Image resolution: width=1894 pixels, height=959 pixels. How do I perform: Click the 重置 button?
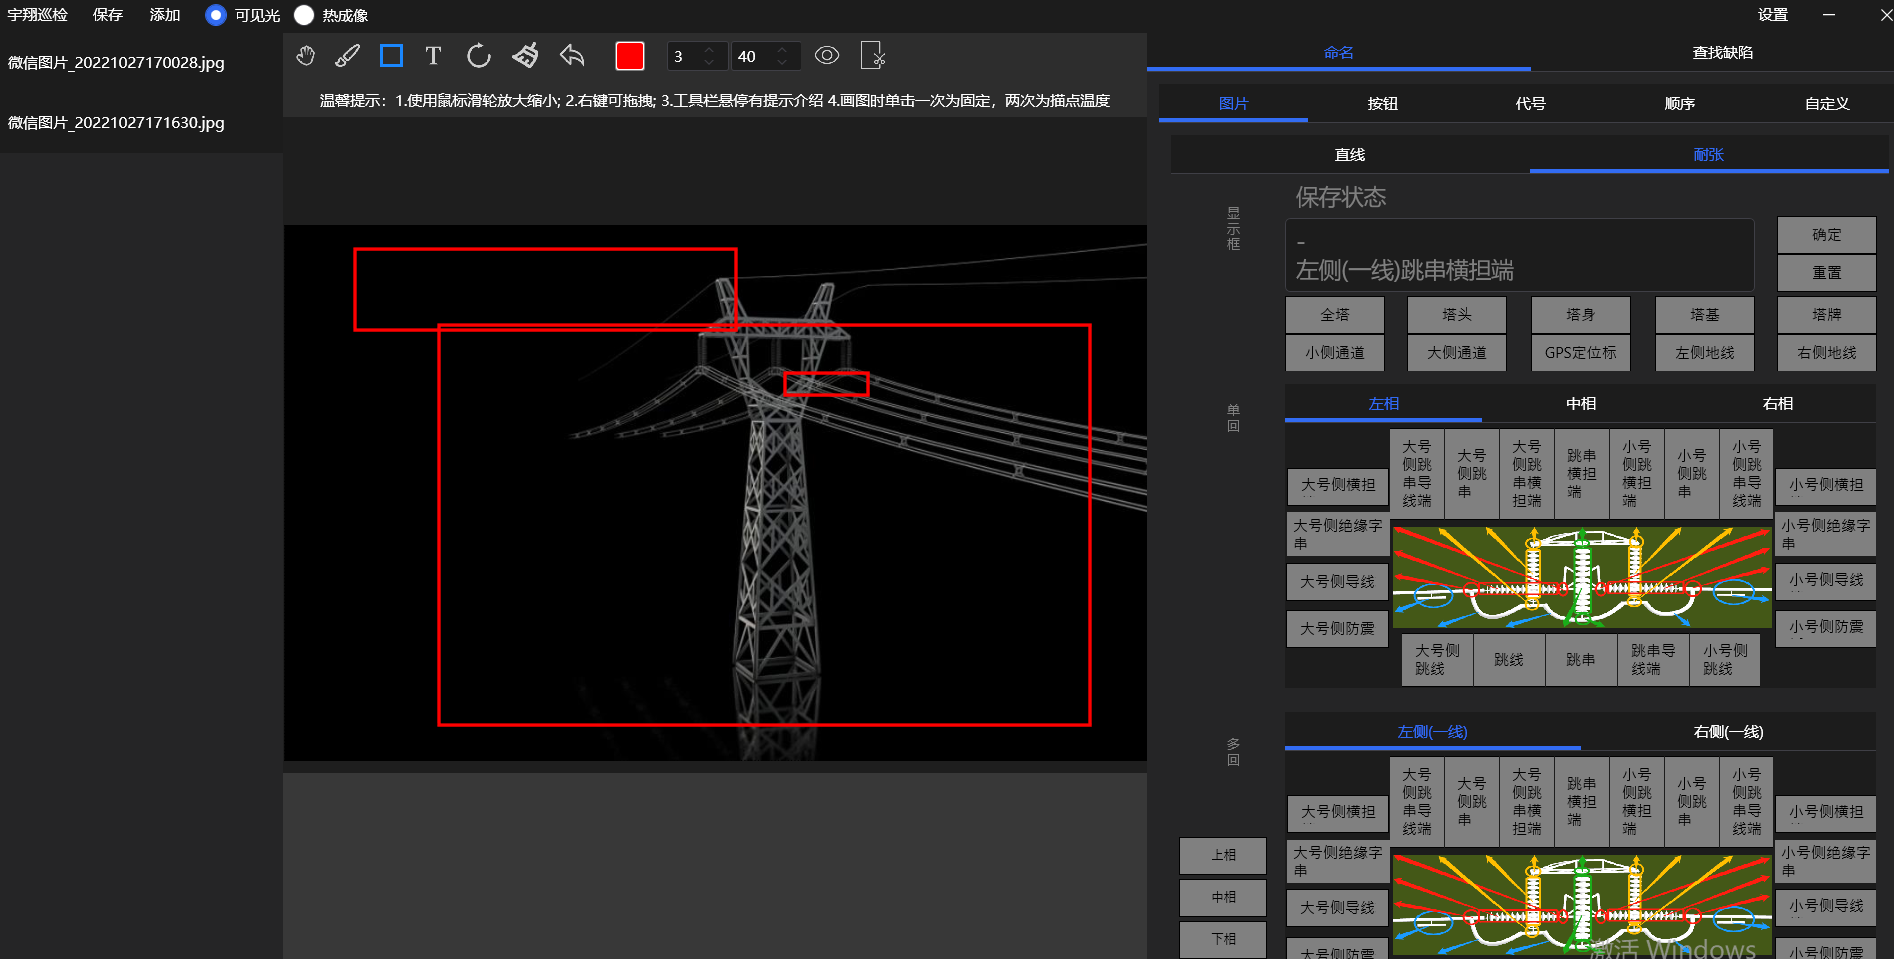[x=1826, y=273]
